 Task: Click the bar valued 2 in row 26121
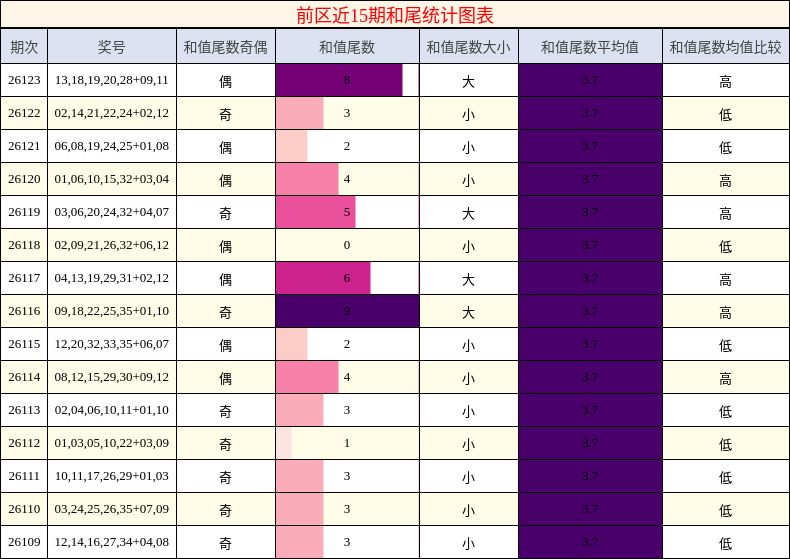point(292,146)
